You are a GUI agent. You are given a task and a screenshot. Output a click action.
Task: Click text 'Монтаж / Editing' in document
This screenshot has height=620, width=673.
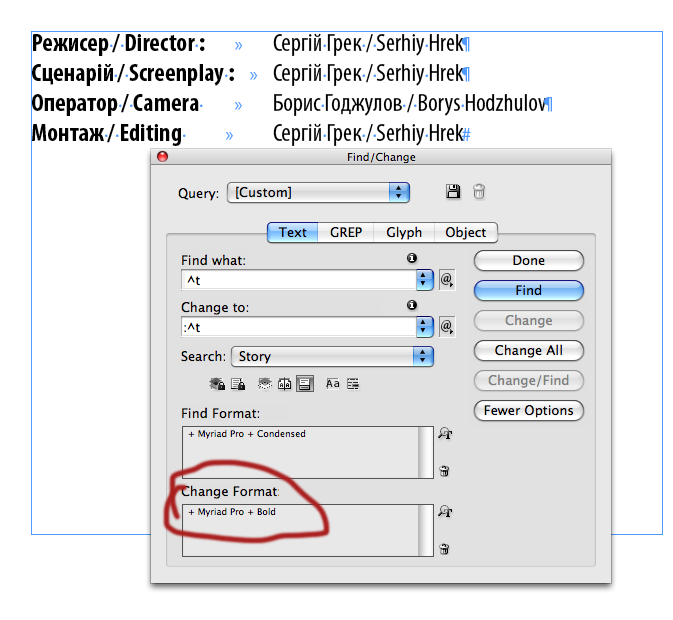(x=107, y=133)
